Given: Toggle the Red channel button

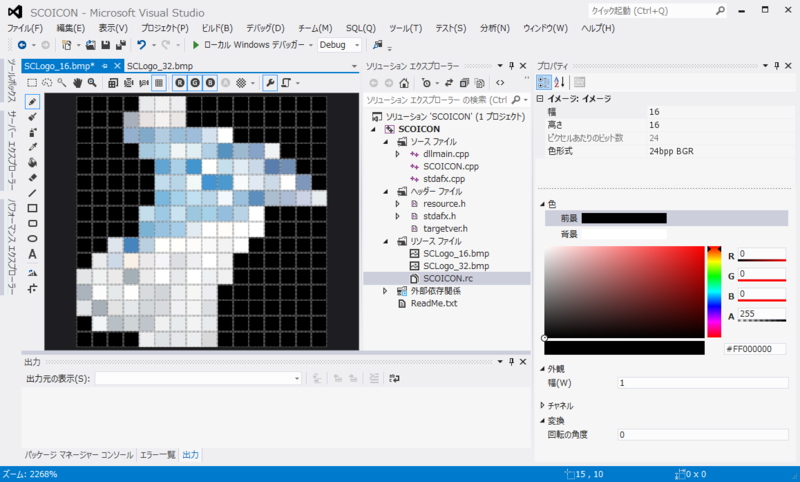Looking at the screenshot, I should point(180,83).
